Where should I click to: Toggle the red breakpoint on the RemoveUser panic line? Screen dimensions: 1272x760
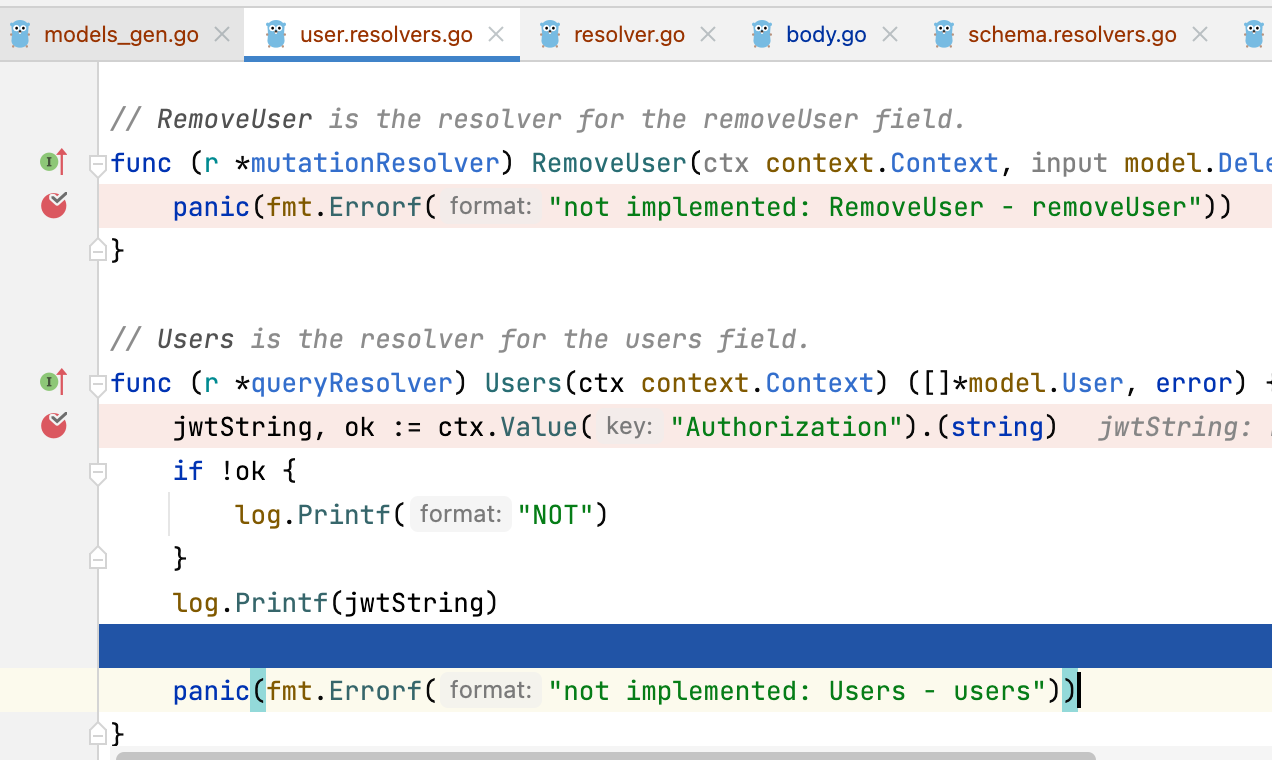coord(54,207)
